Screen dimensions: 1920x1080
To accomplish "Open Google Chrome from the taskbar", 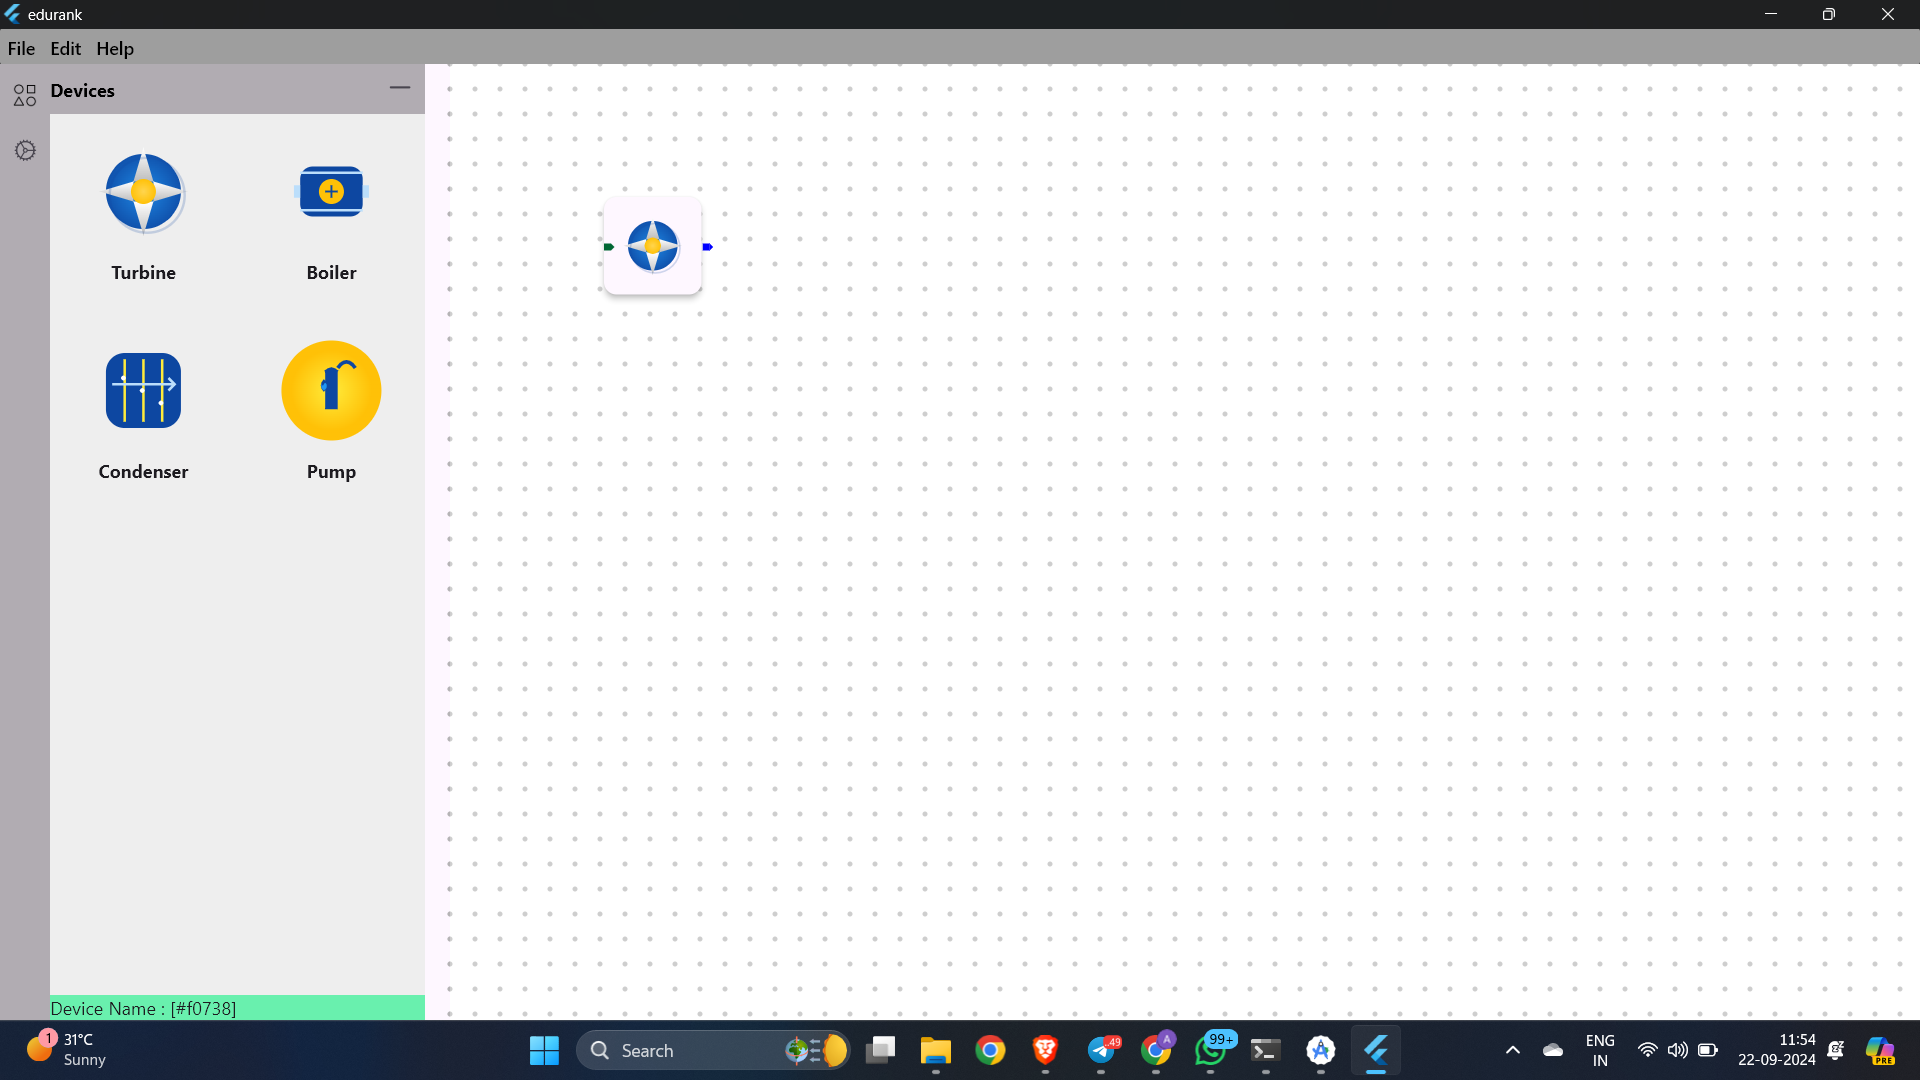I will [991, 1050].
